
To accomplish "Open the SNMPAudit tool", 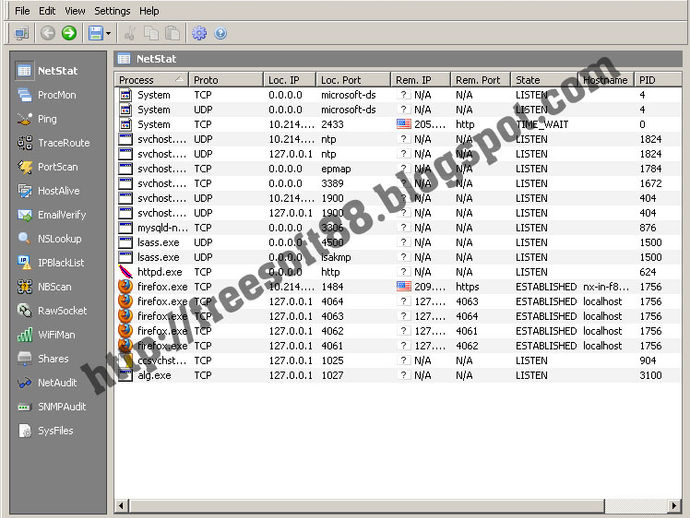I will 52,407.
